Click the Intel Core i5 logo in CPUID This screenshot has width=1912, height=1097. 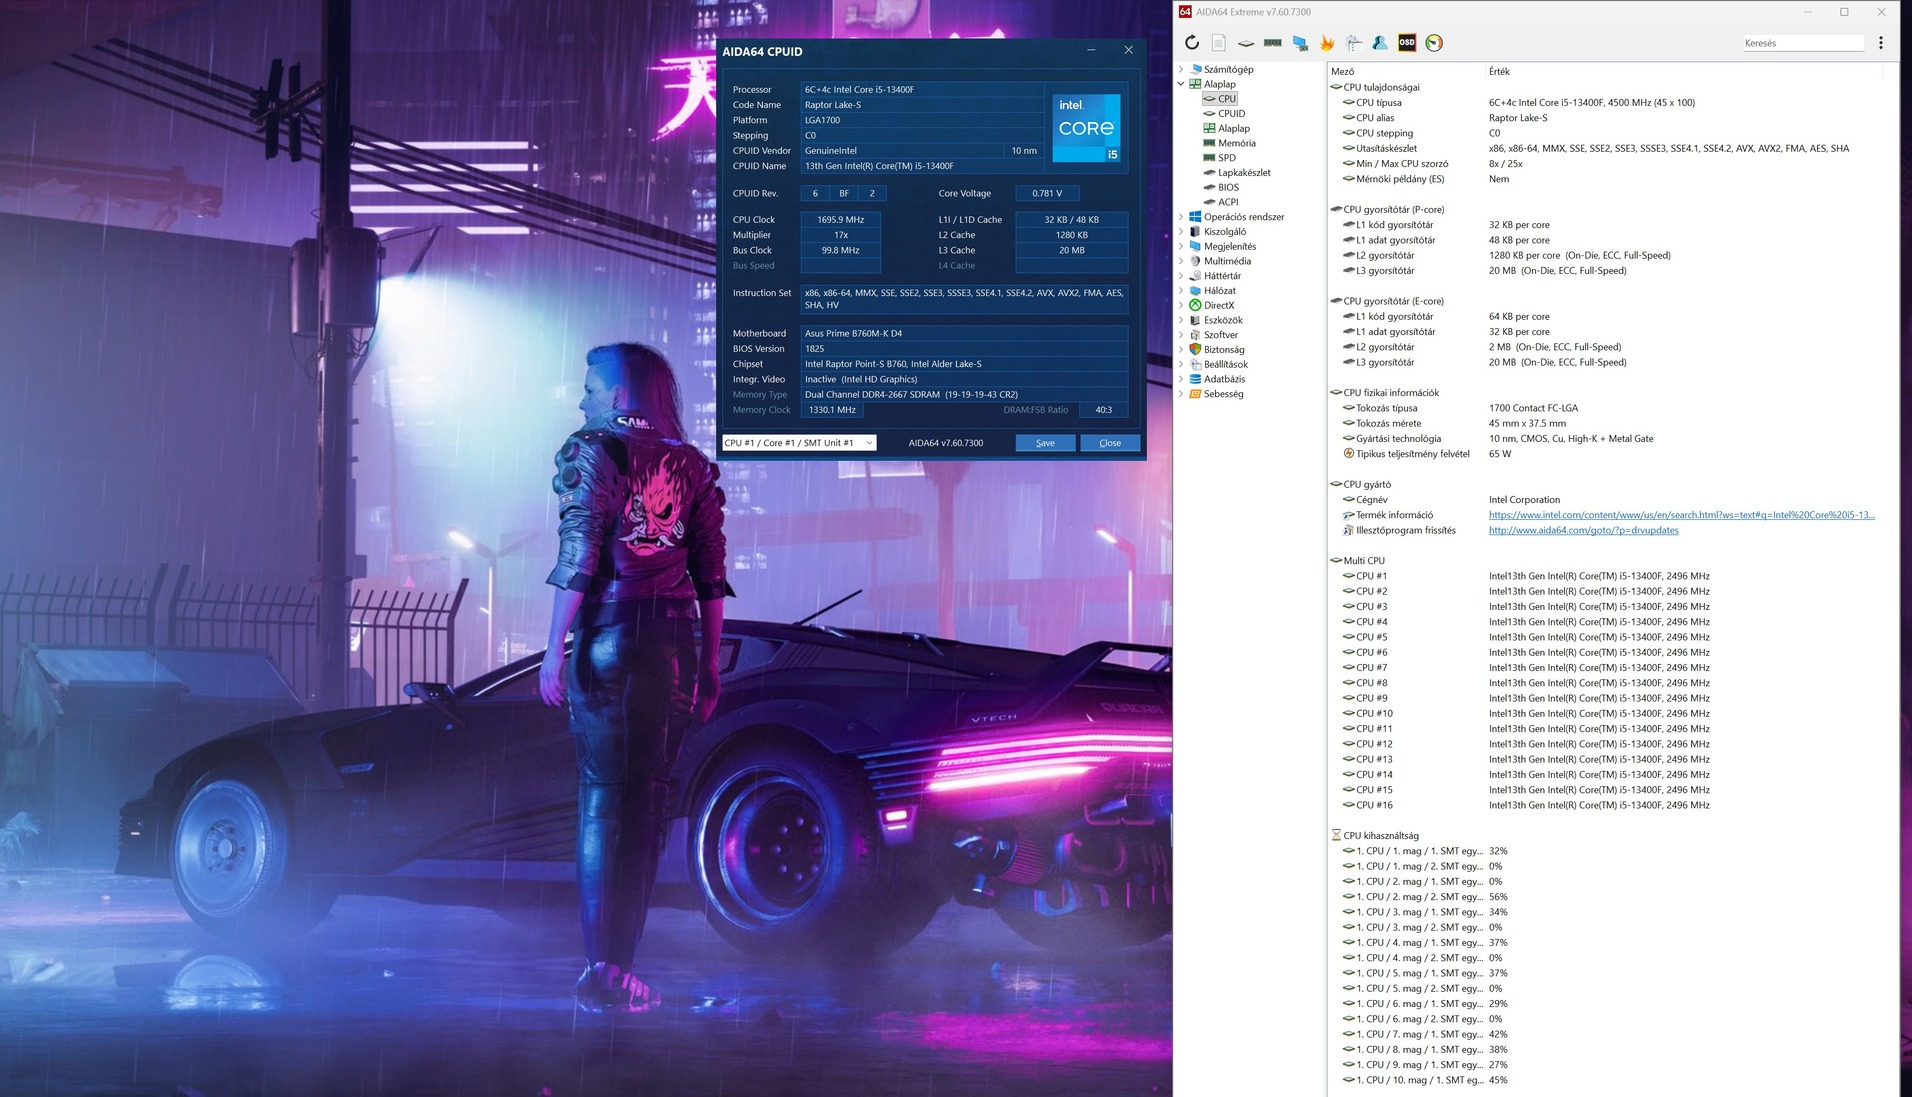[x=1086, y=128]
